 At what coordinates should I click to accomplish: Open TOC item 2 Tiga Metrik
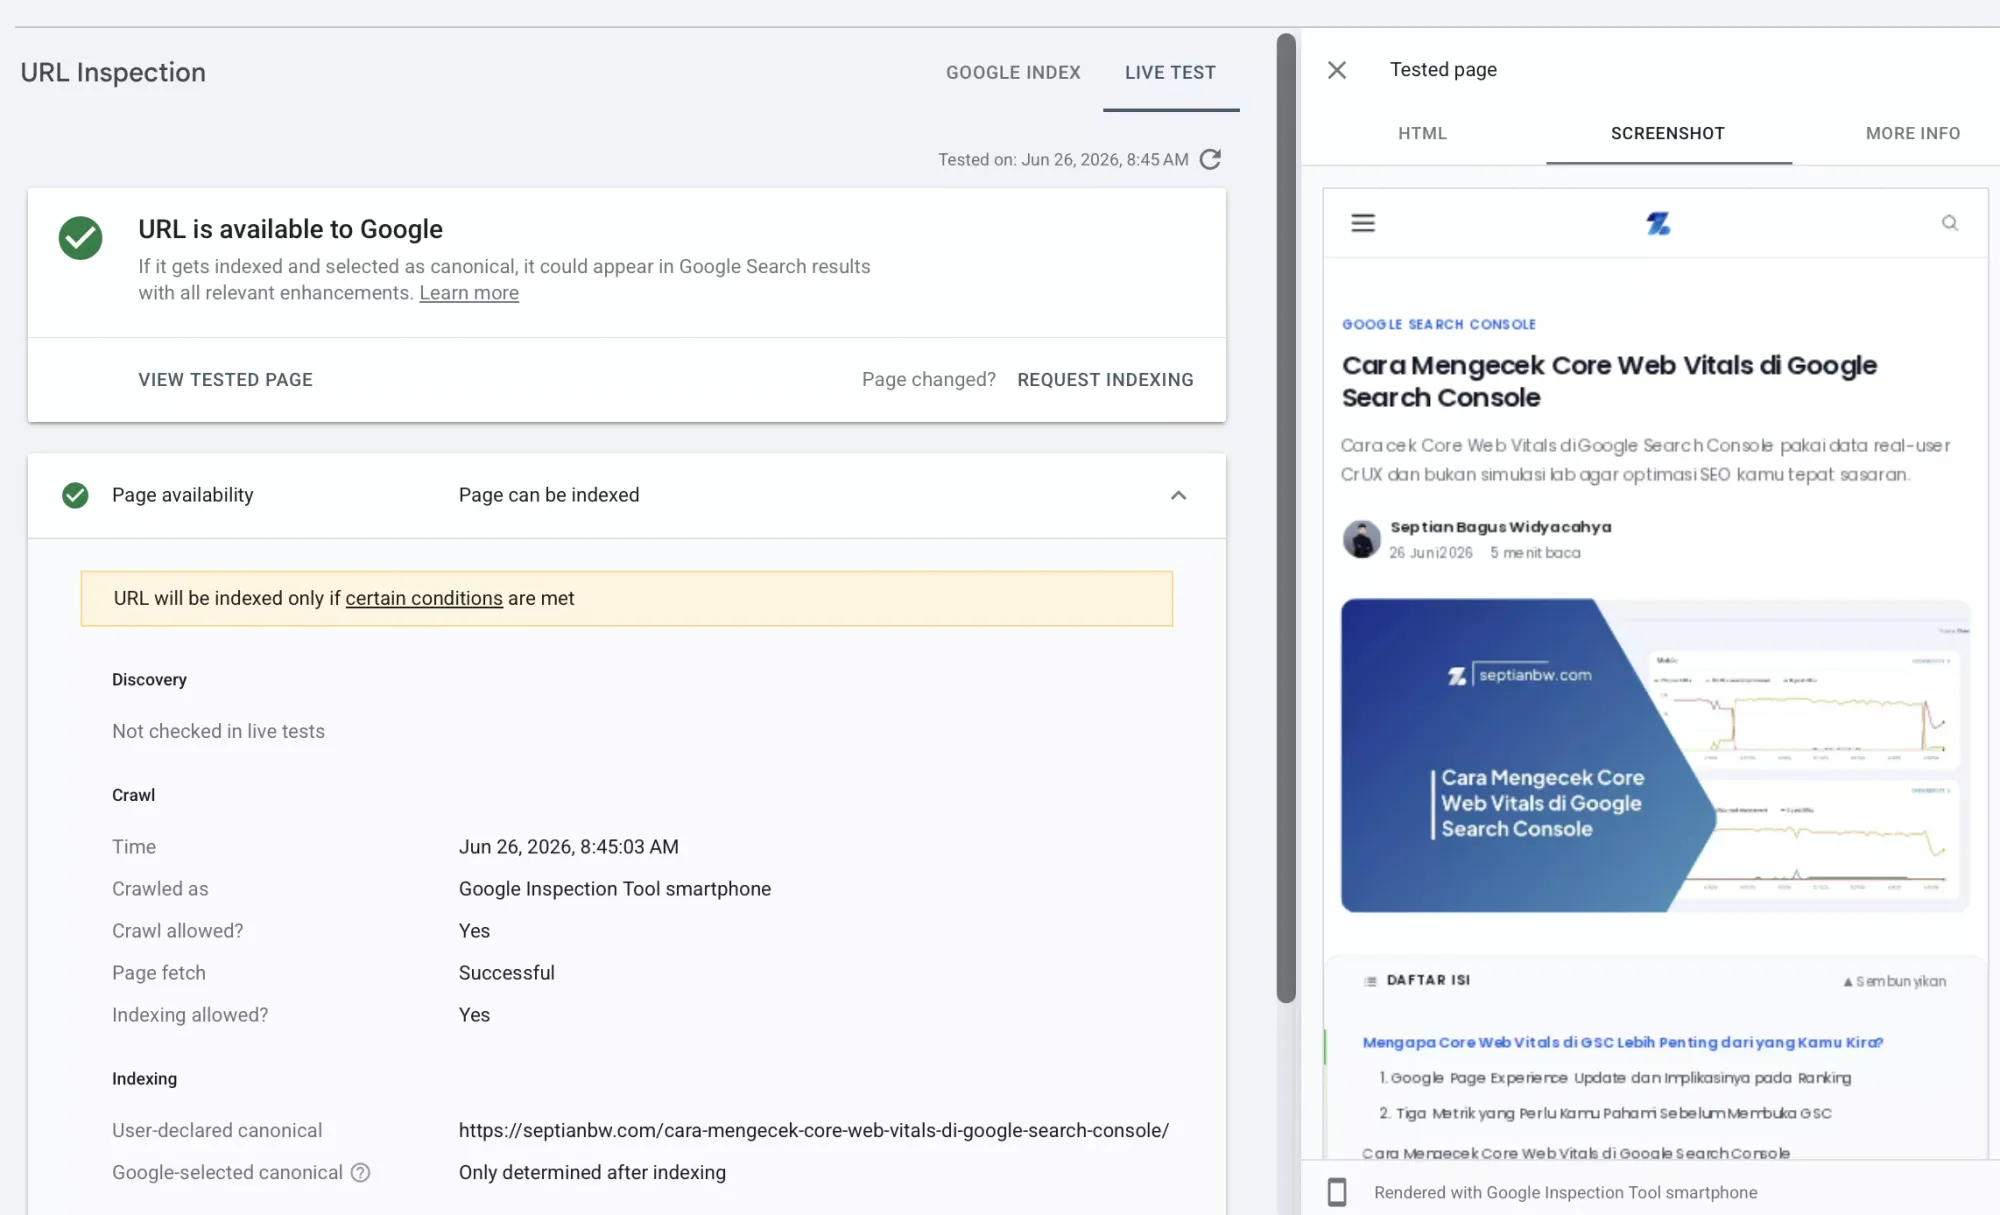1605,1113
